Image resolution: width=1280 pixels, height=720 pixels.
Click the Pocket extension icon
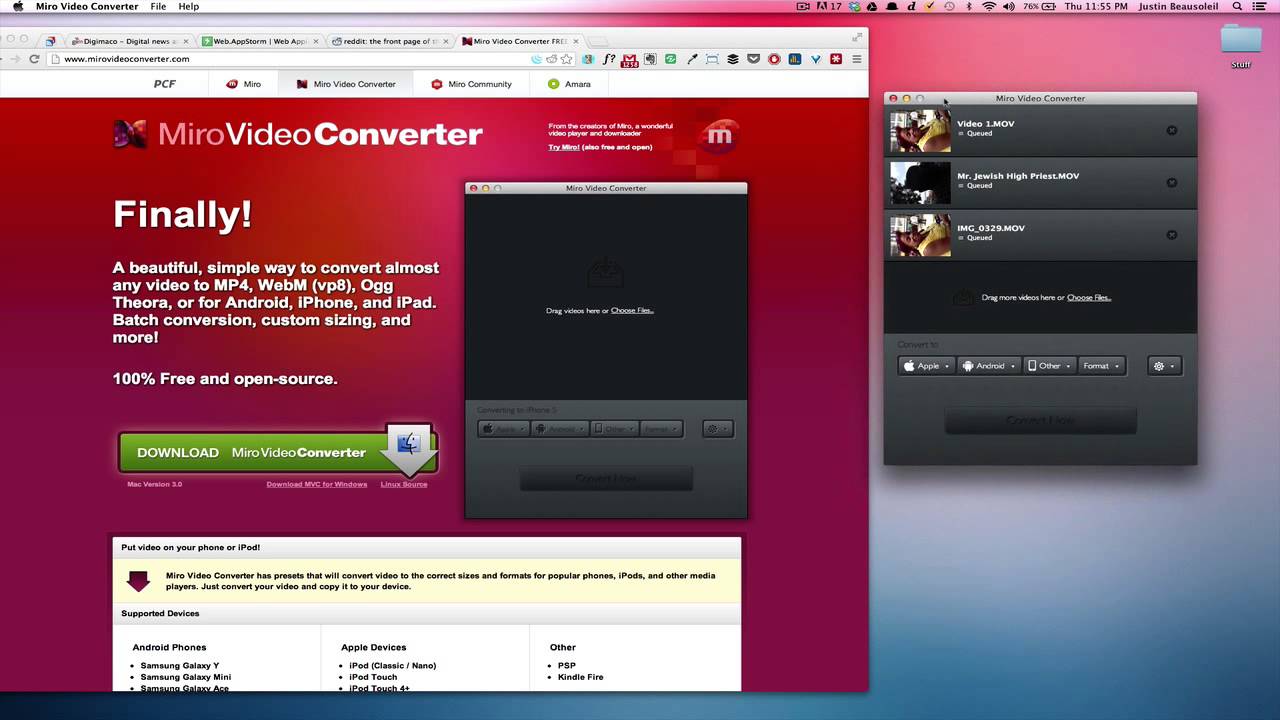pos(753,59)
